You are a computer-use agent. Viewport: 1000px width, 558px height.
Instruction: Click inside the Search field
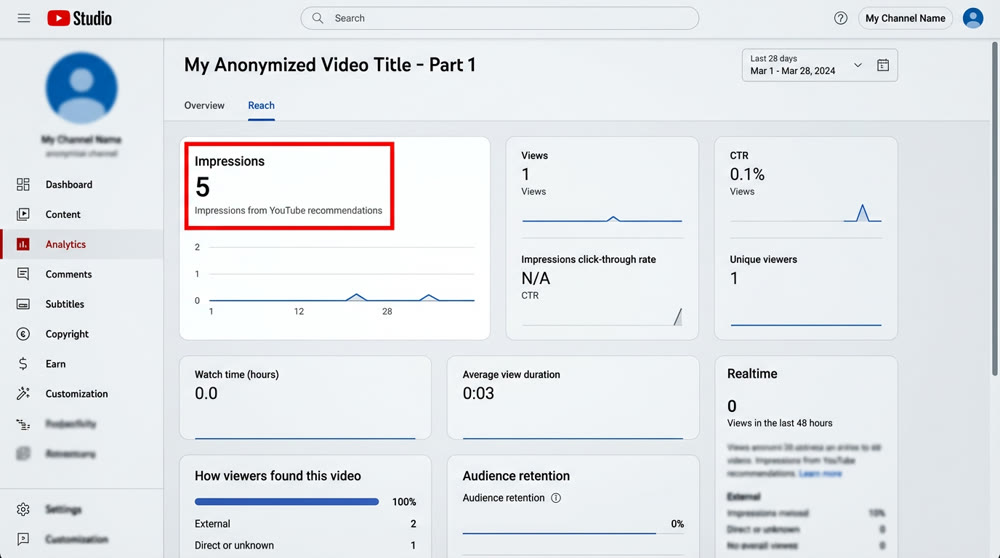(x=499, y=18)
